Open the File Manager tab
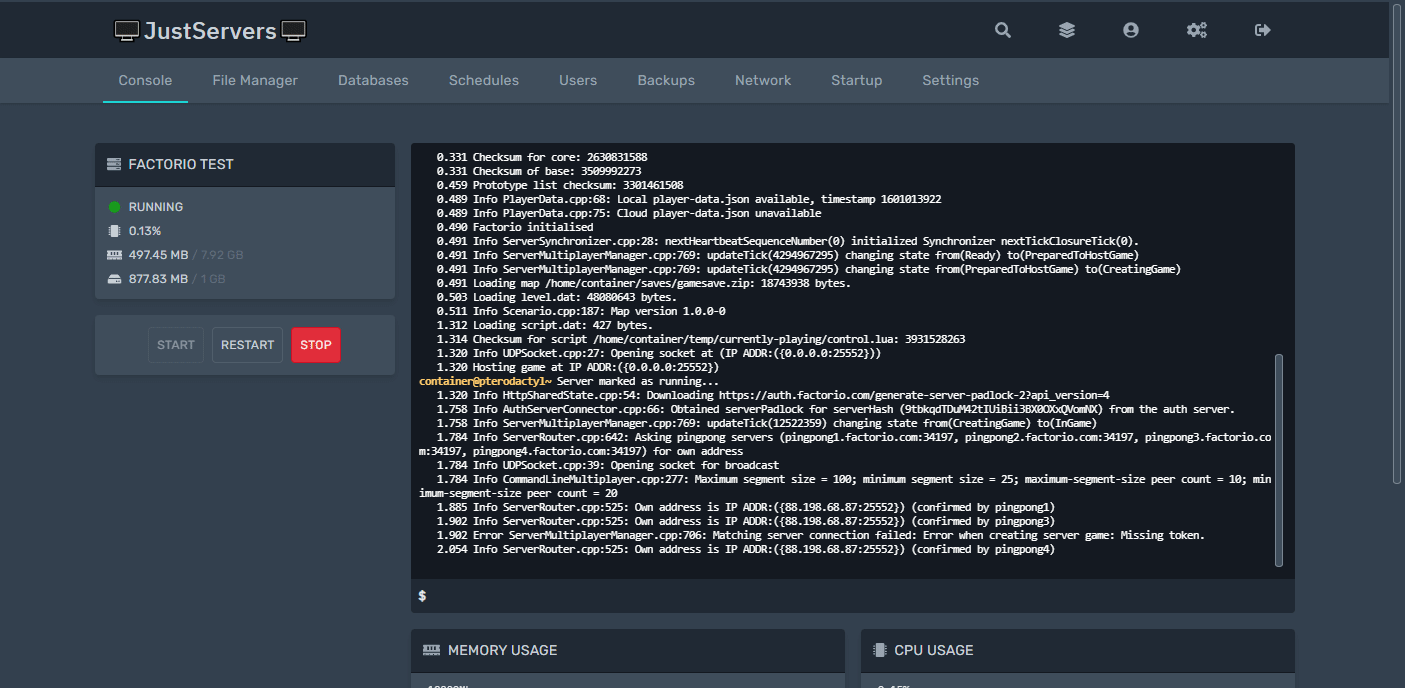 pyautogui.click(x=255, y=80)
